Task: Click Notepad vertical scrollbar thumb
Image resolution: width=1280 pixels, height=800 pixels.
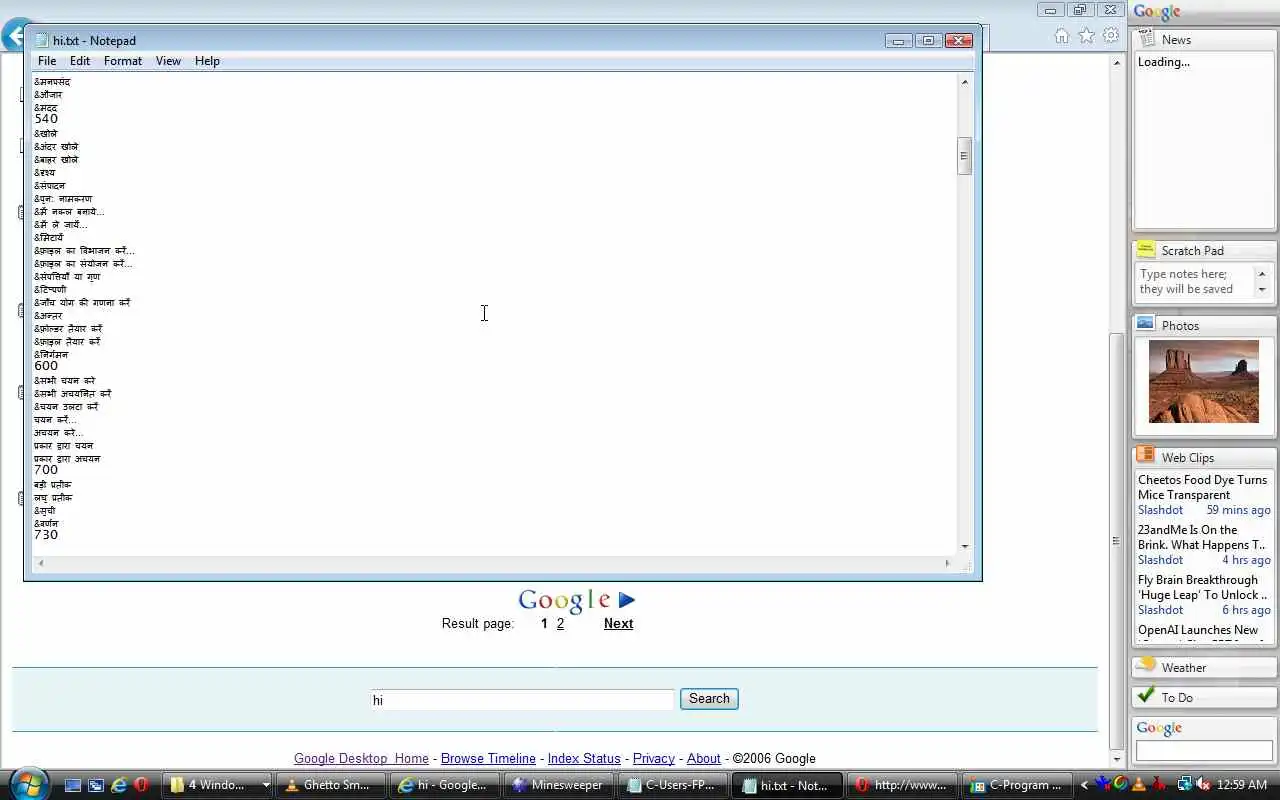Action: pos(965,156)
